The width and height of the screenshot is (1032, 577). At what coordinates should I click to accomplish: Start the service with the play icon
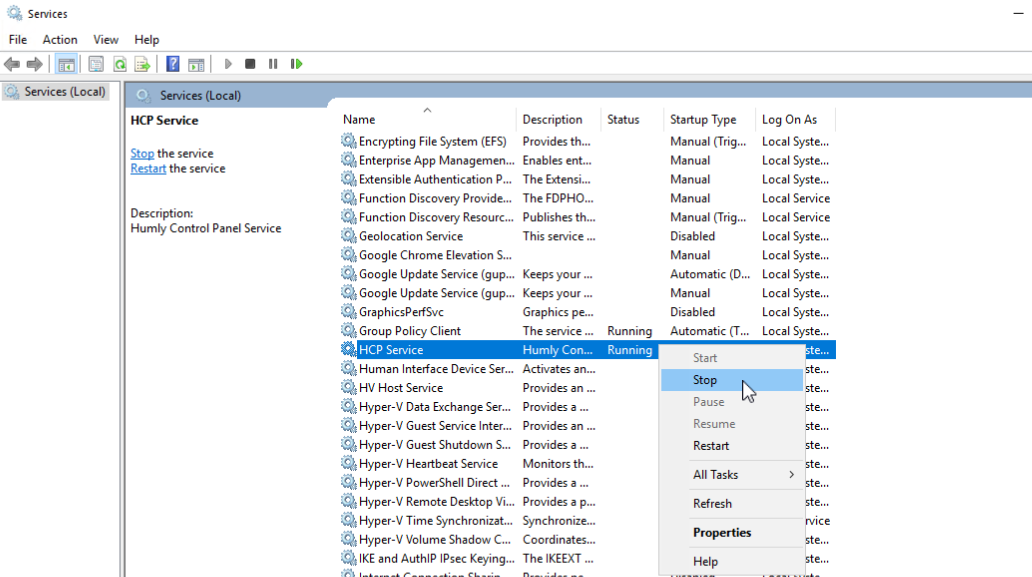click(227, 63)
